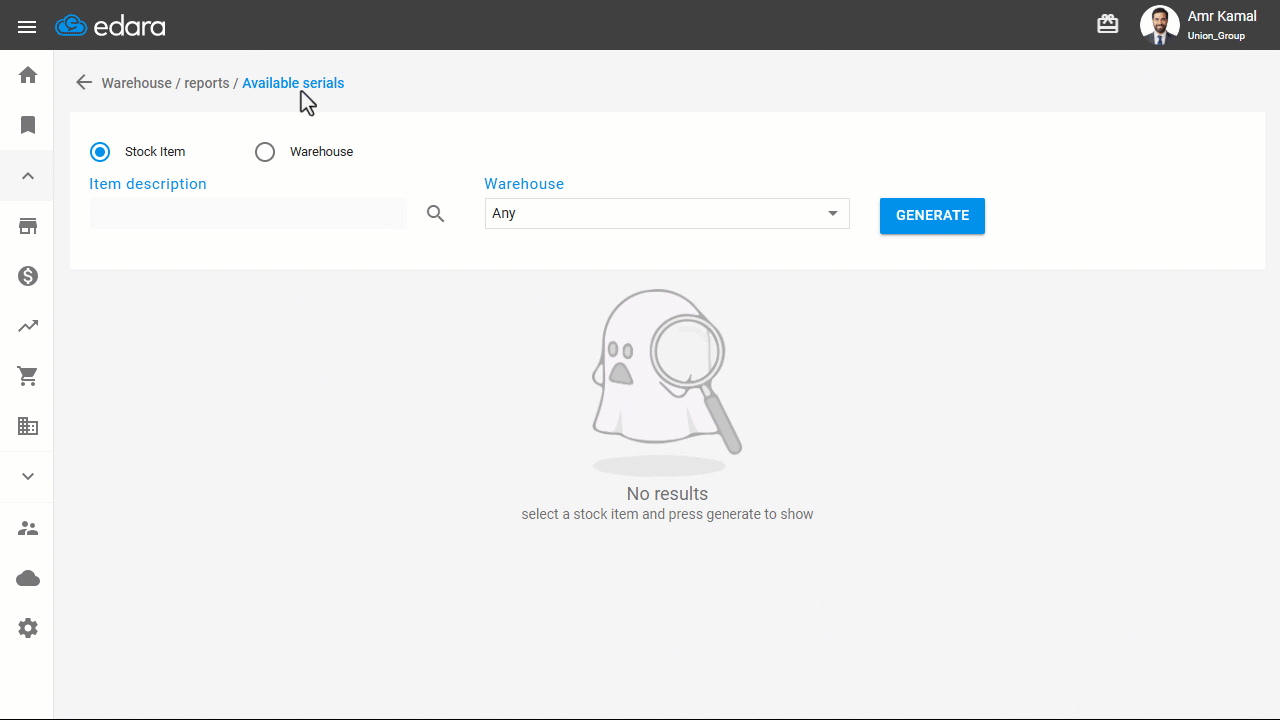The image size is (1280, 720).
Task: Select the Warehouse radio button
Action: pos(265,152)
